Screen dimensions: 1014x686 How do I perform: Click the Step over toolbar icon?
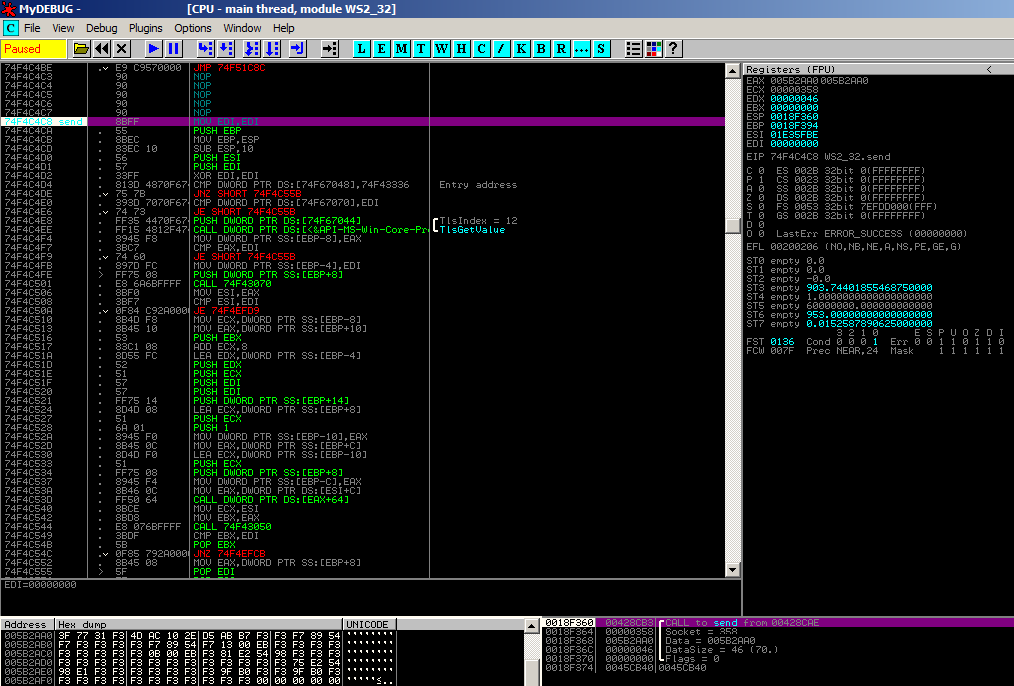226,48
